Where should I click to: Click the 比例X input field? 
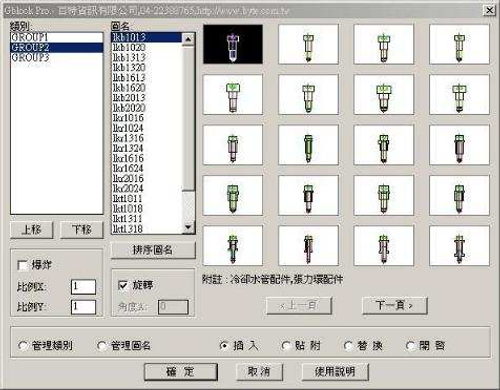pos(83,287)
